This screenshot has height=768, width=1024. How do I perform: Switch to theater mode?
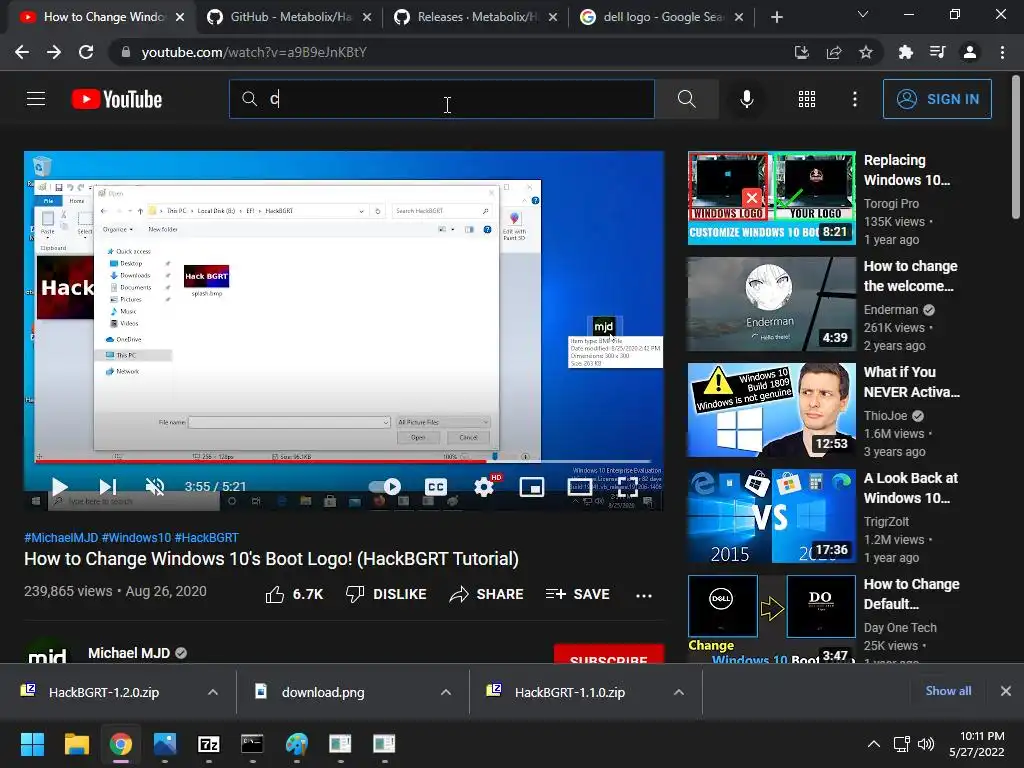(579, 487)
